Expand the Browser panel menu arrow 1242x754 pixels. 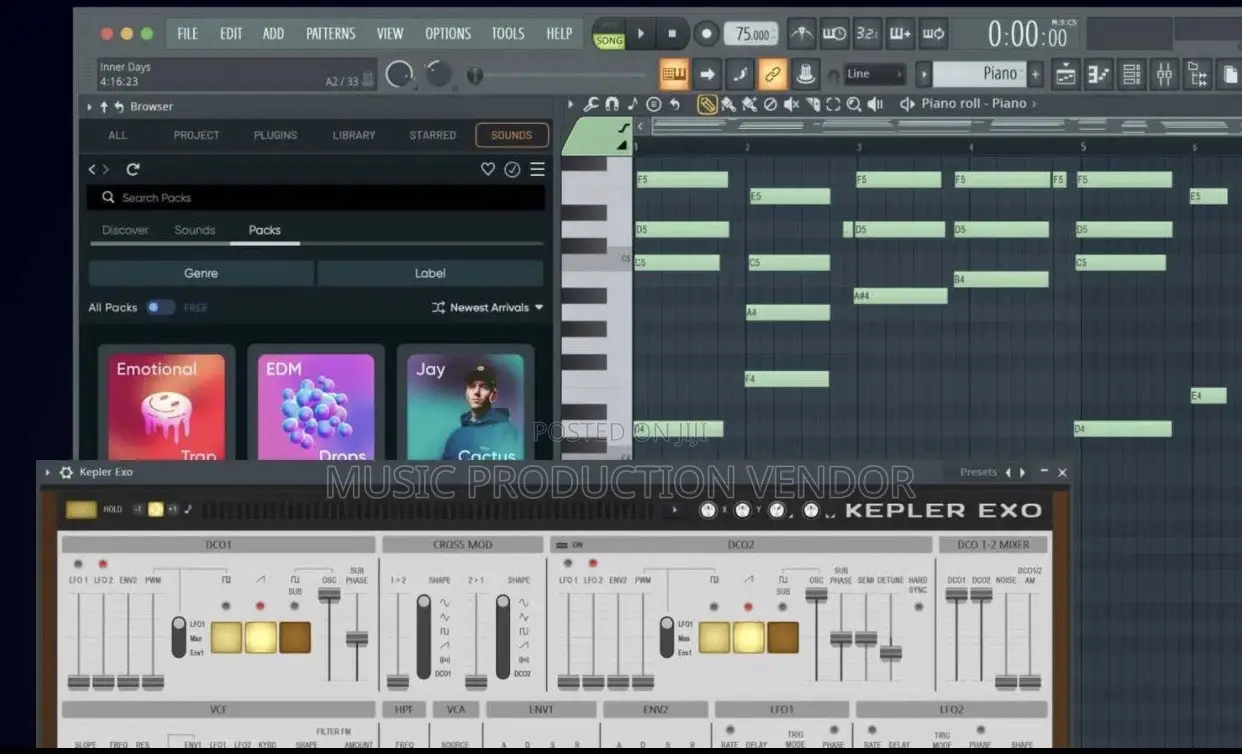click(89, 107)
